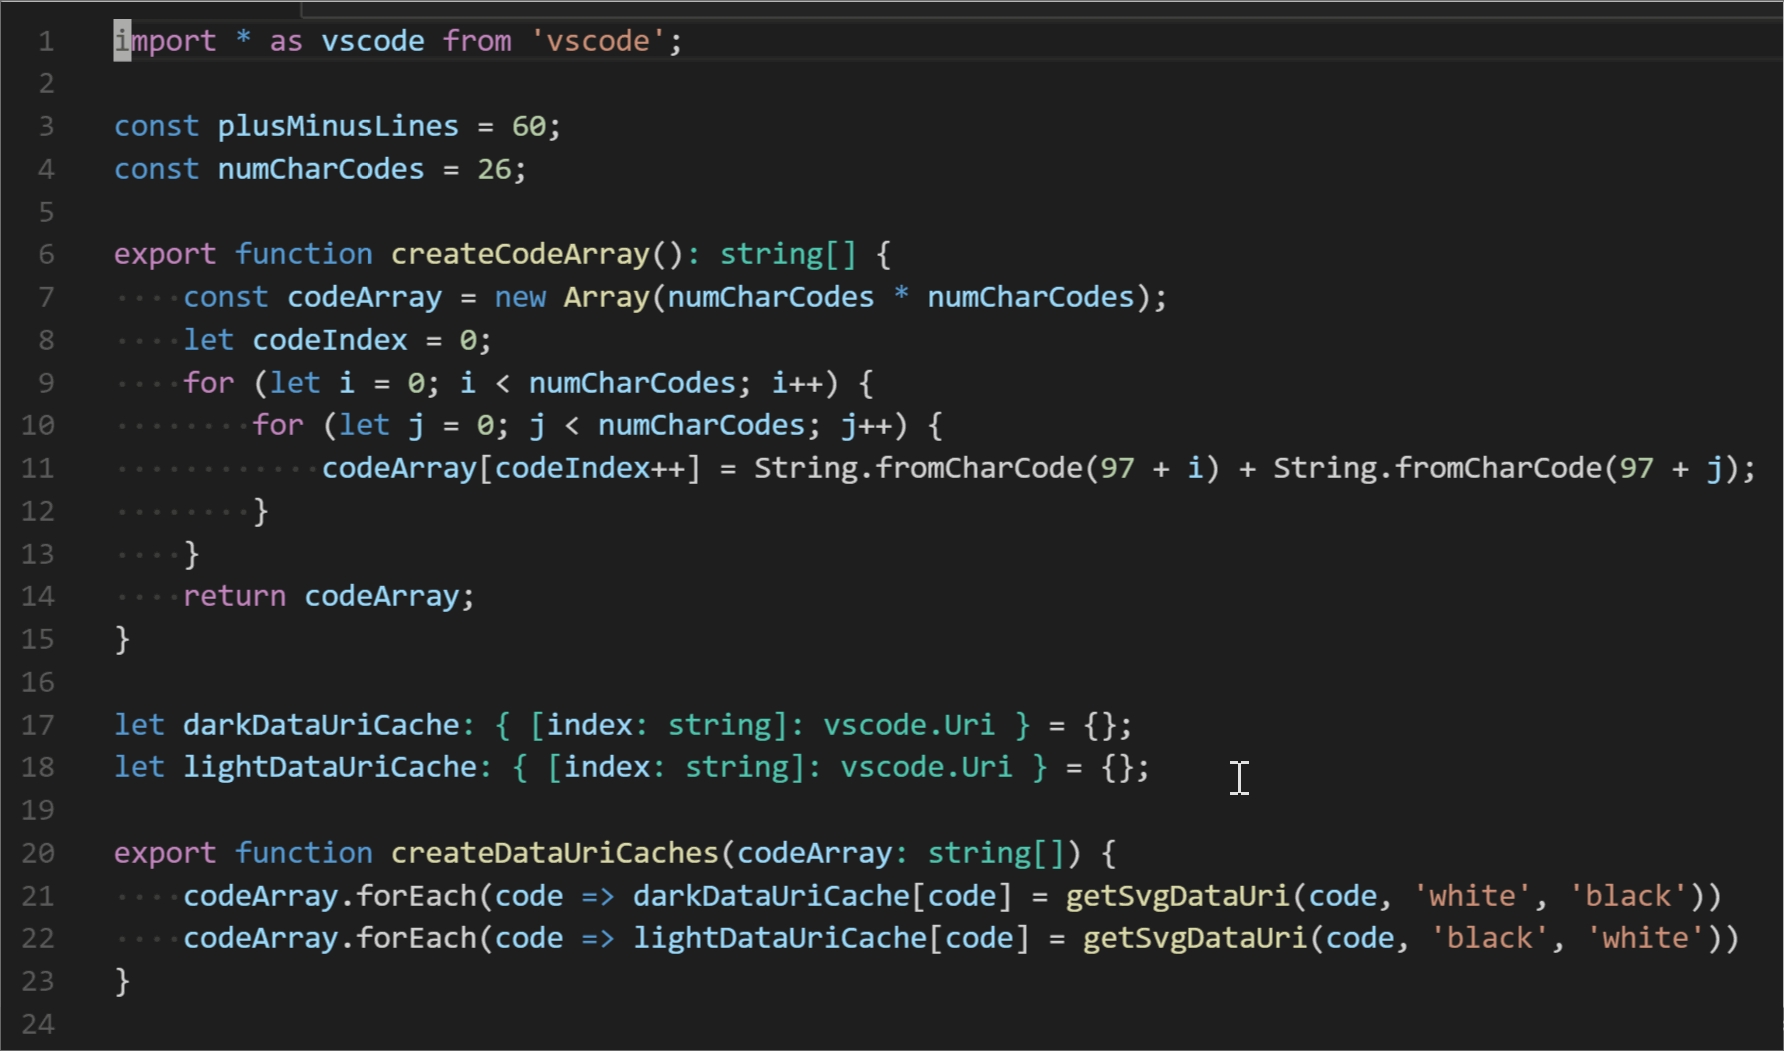Click line number 17 in the gutter
The width and height of the screenshot is (1784, 1051).
coord(38,725)
